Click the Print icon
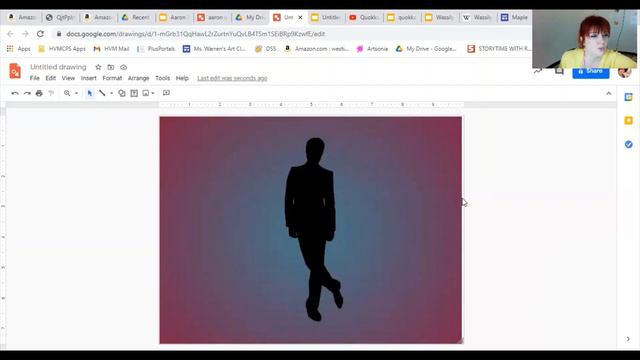The image size is (640, 360). click(39, 93)
